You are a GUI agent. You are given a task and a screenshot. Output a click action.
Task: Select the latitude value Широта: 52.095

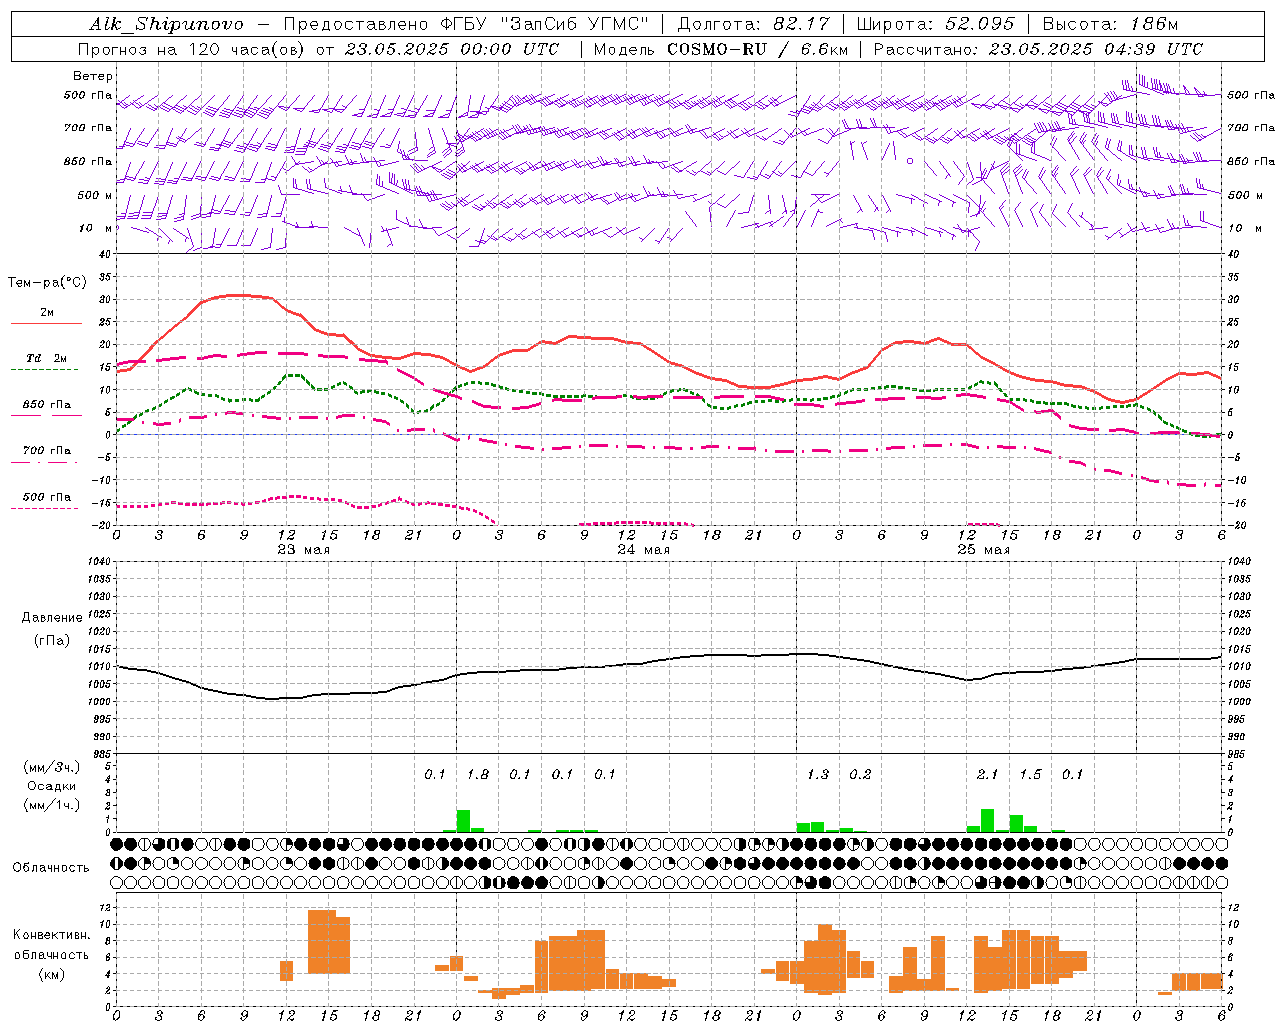pos(936,24)
